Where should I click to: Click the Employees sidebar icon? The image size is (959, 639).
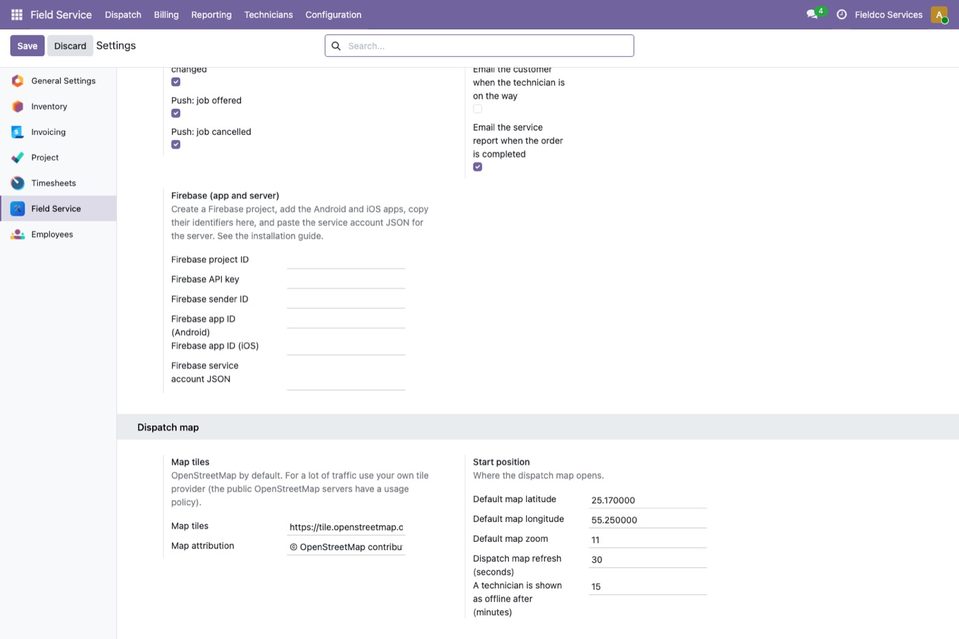click(18, 234)
